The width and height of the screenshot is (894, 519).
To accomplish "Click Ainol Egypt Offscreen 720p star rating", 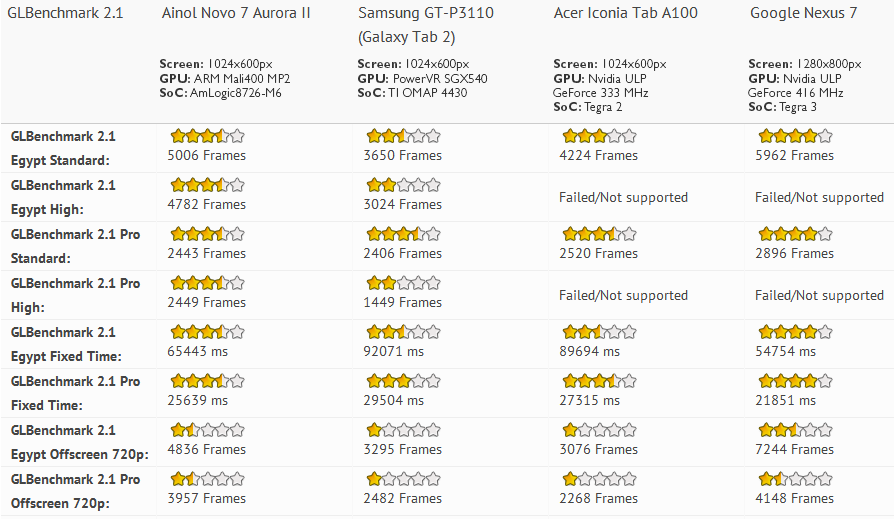I will [207, 430].
